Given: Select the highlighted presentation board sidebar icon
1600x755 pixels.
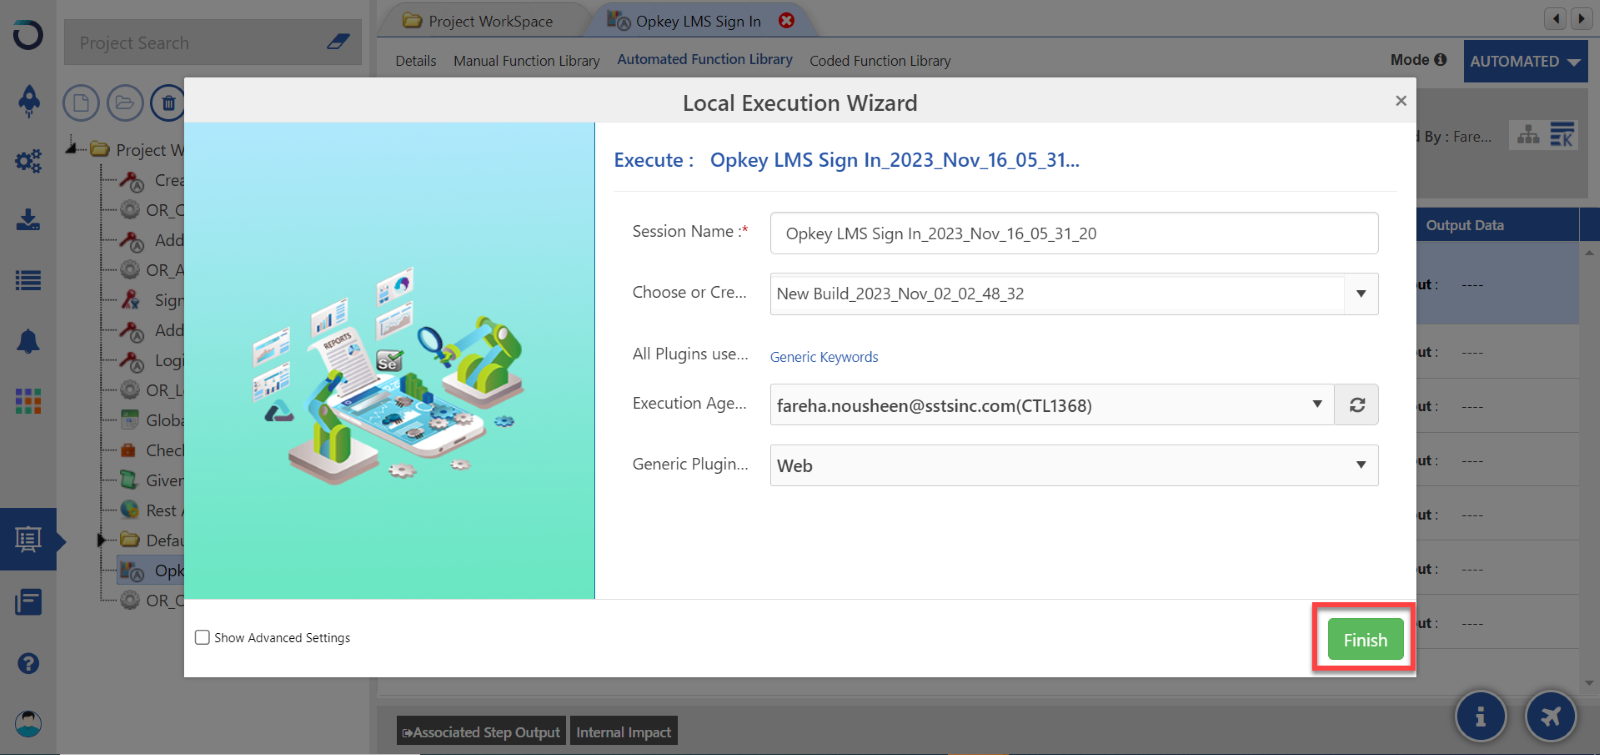Looking at the screenshot, I should tap(28, 540).
